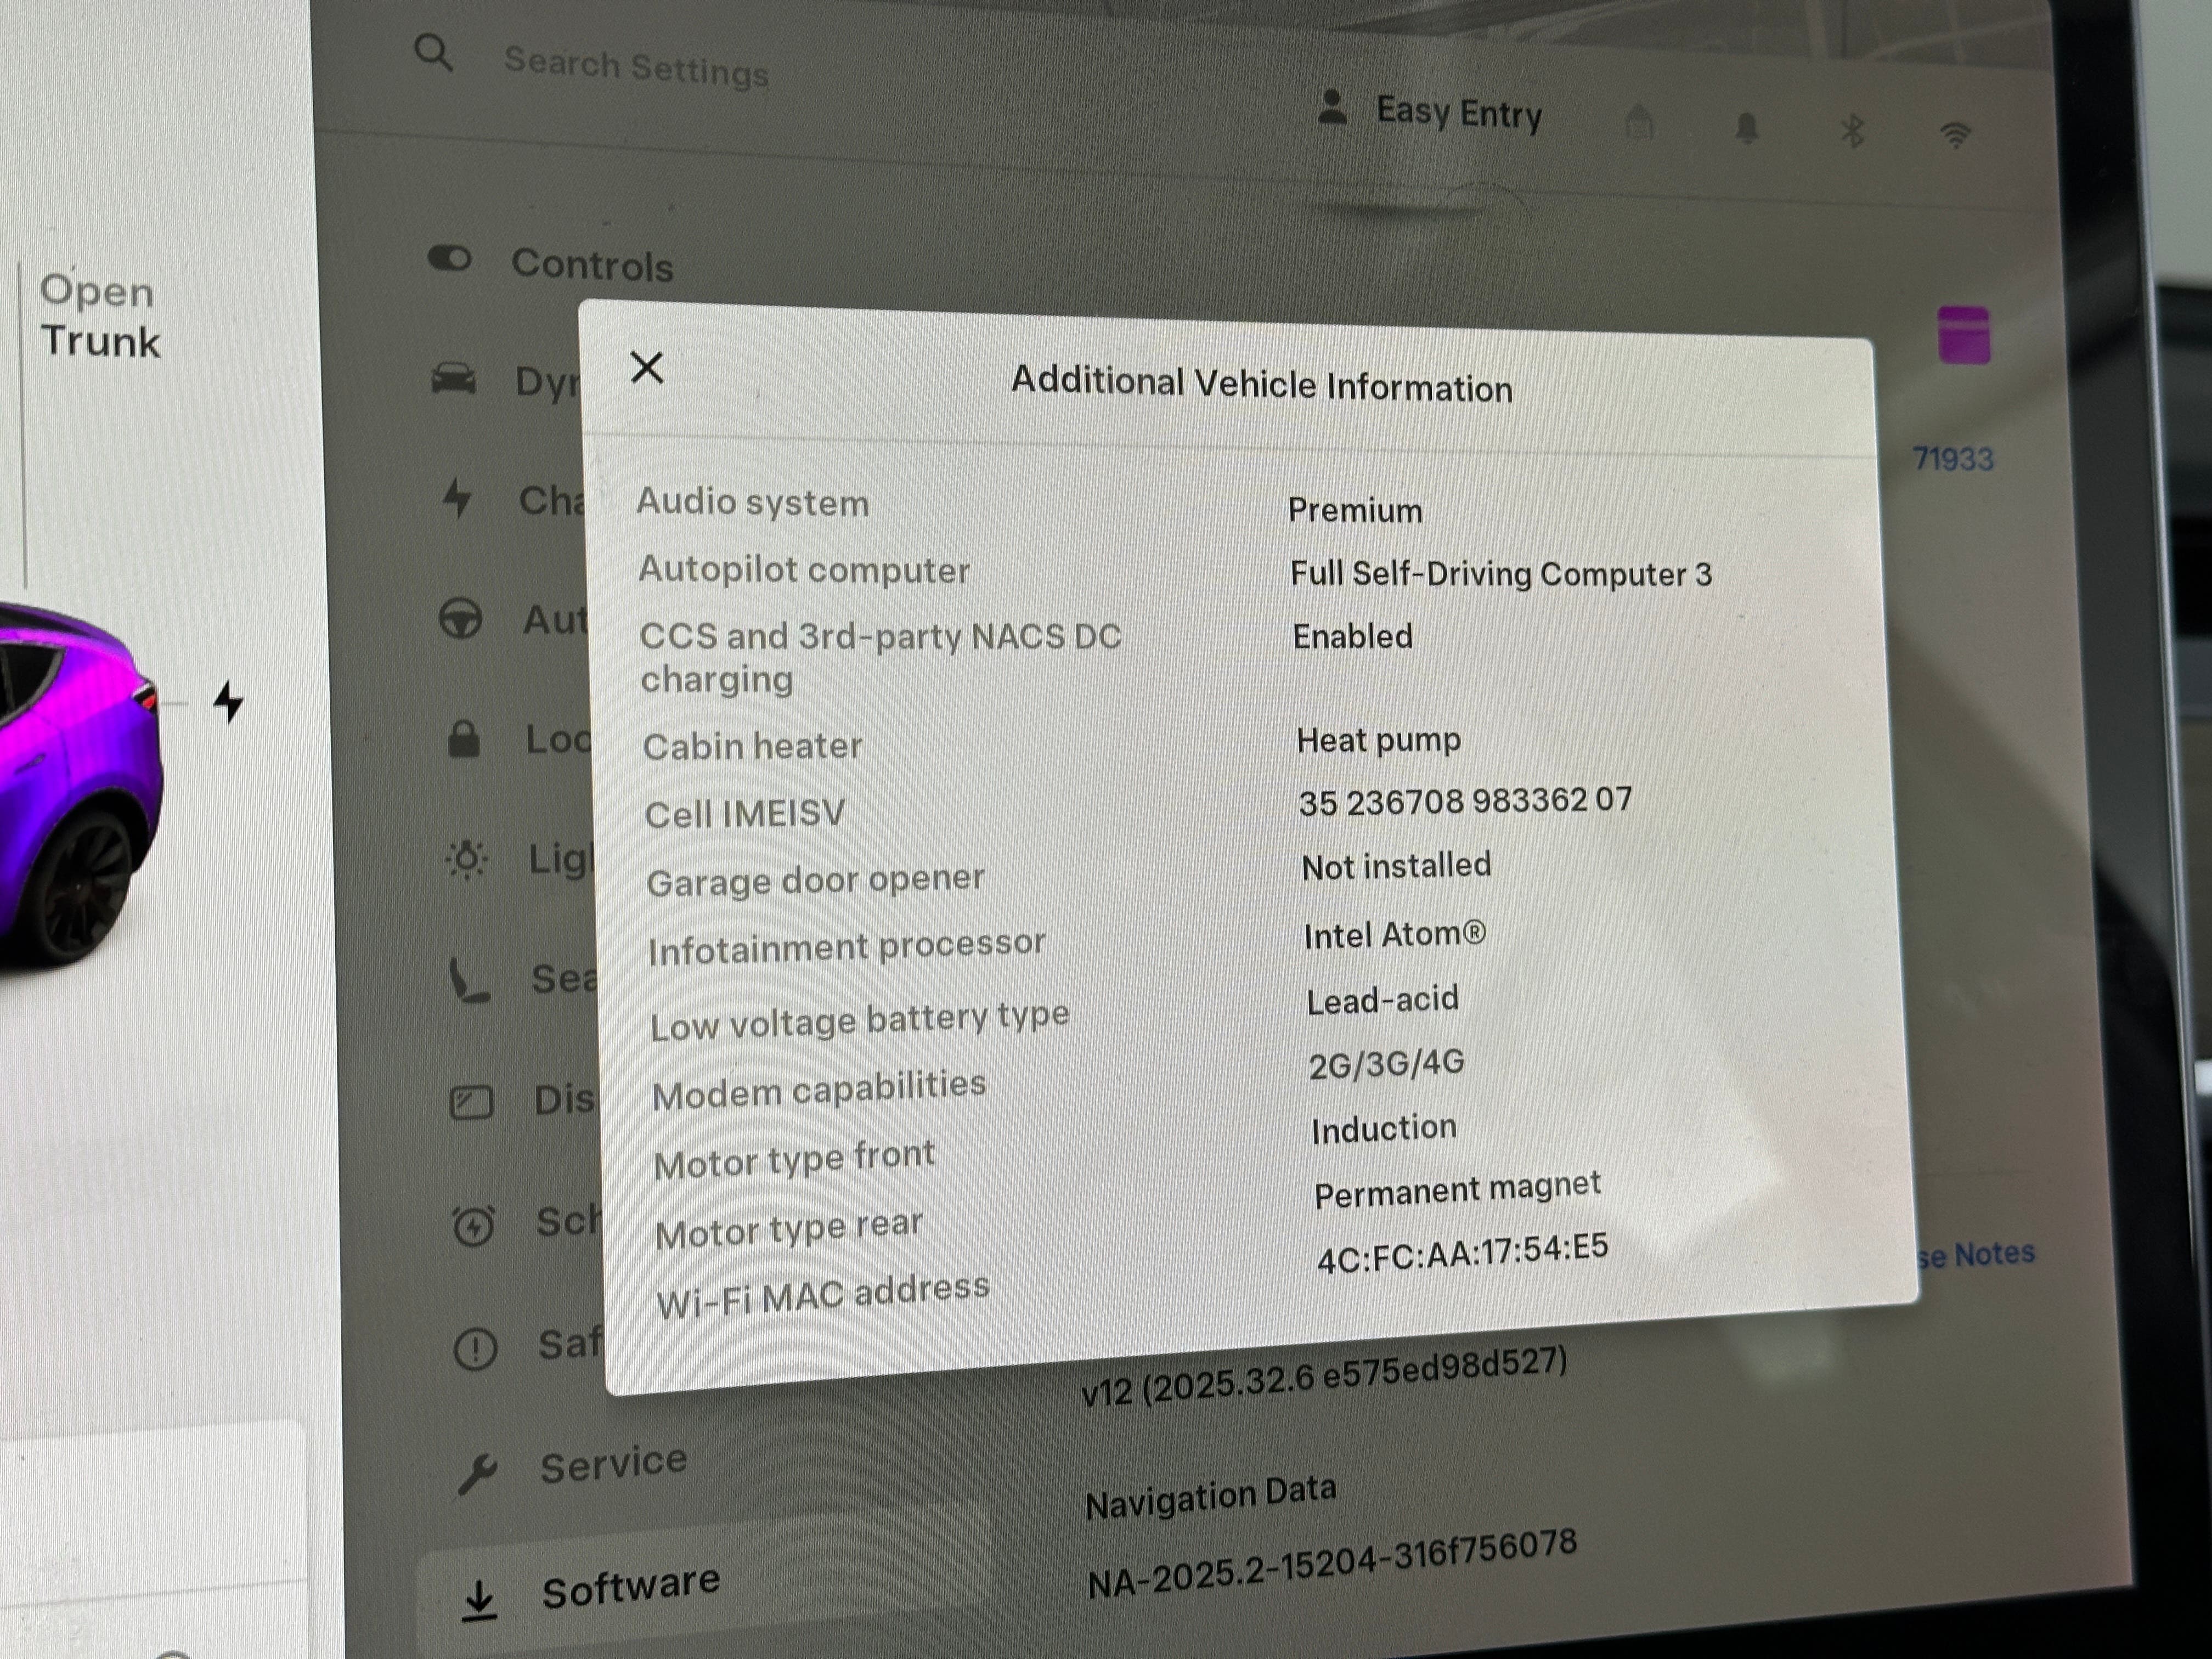Close the Additional Vehicle Information dialog

click(647, 368)
